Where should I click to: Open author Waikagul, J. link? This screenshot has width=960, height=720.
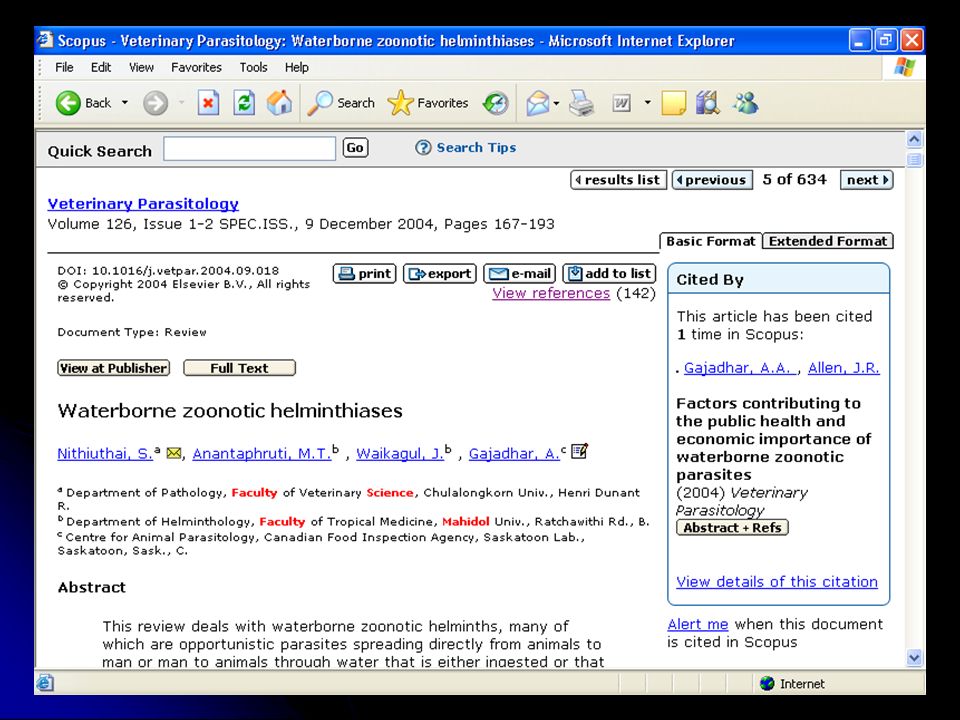pos(400,454)
